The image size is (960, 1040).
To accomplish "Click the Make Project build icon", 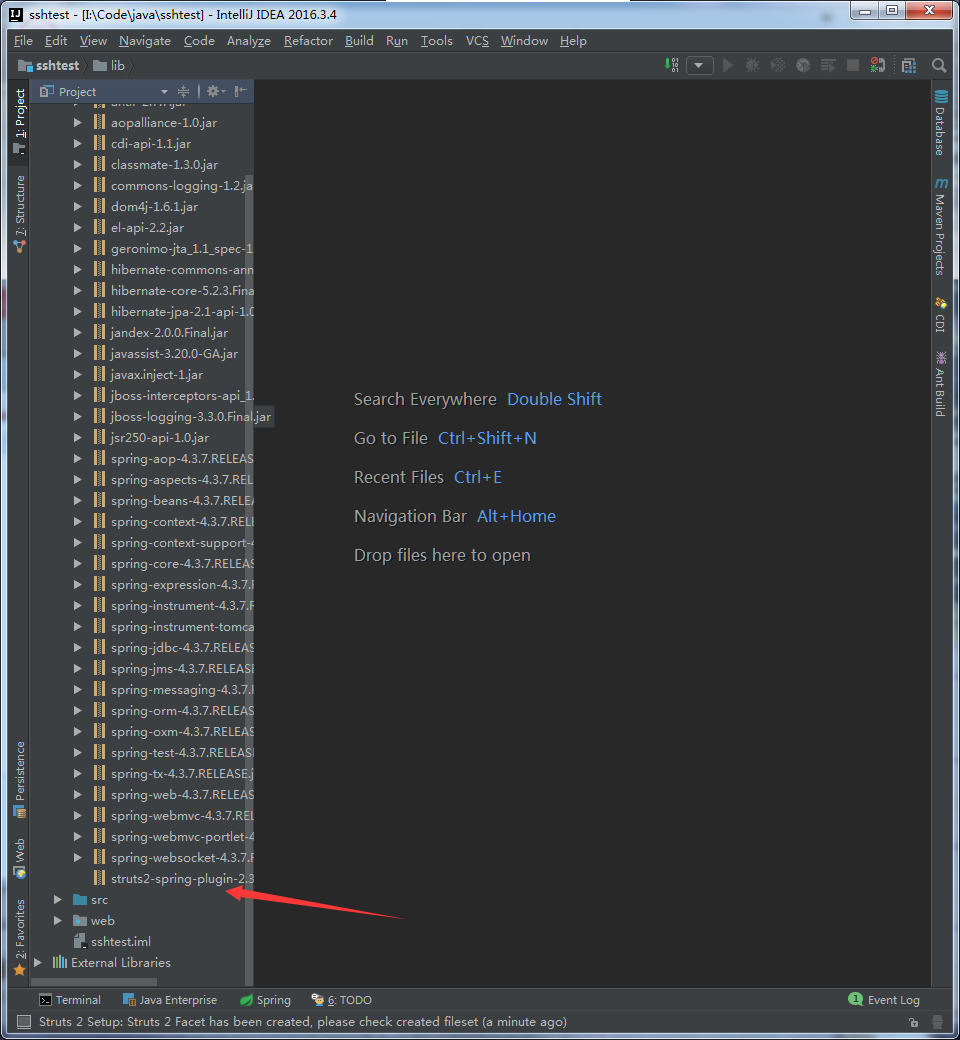I will pos(671,65).
